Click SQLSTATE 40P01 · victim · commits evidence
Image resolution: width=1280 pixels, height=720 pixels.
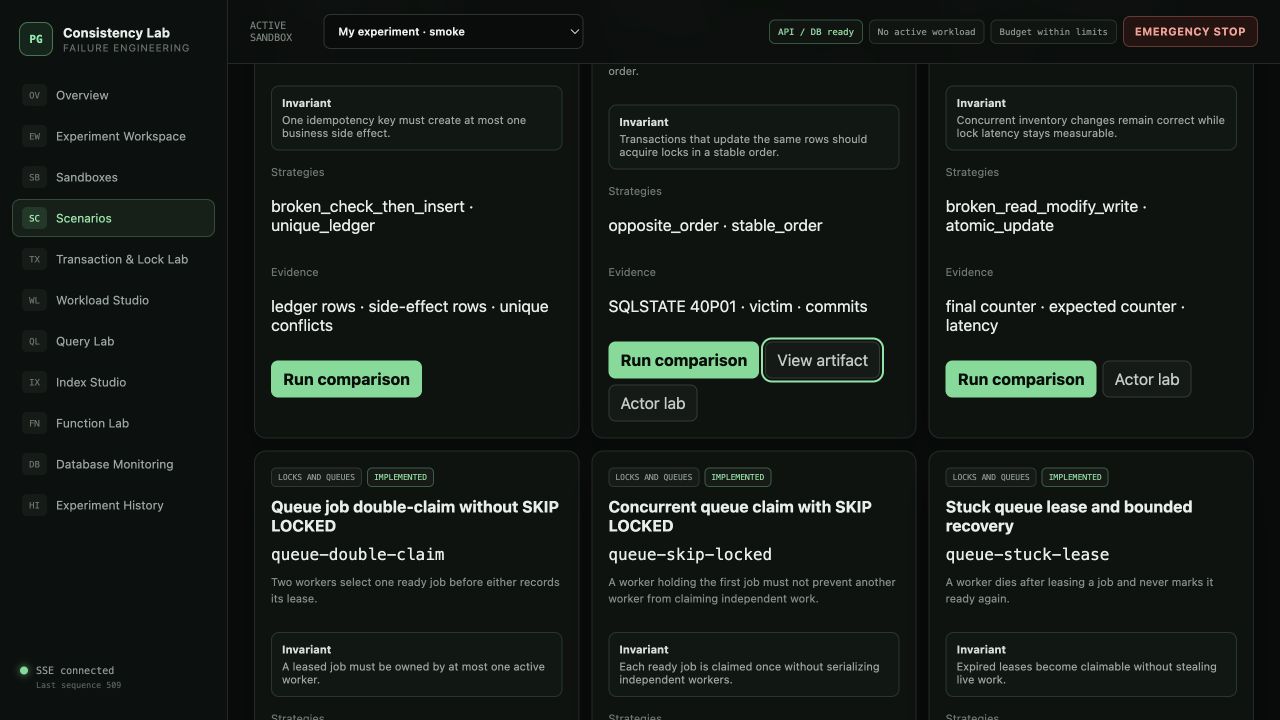coord(738,306)
